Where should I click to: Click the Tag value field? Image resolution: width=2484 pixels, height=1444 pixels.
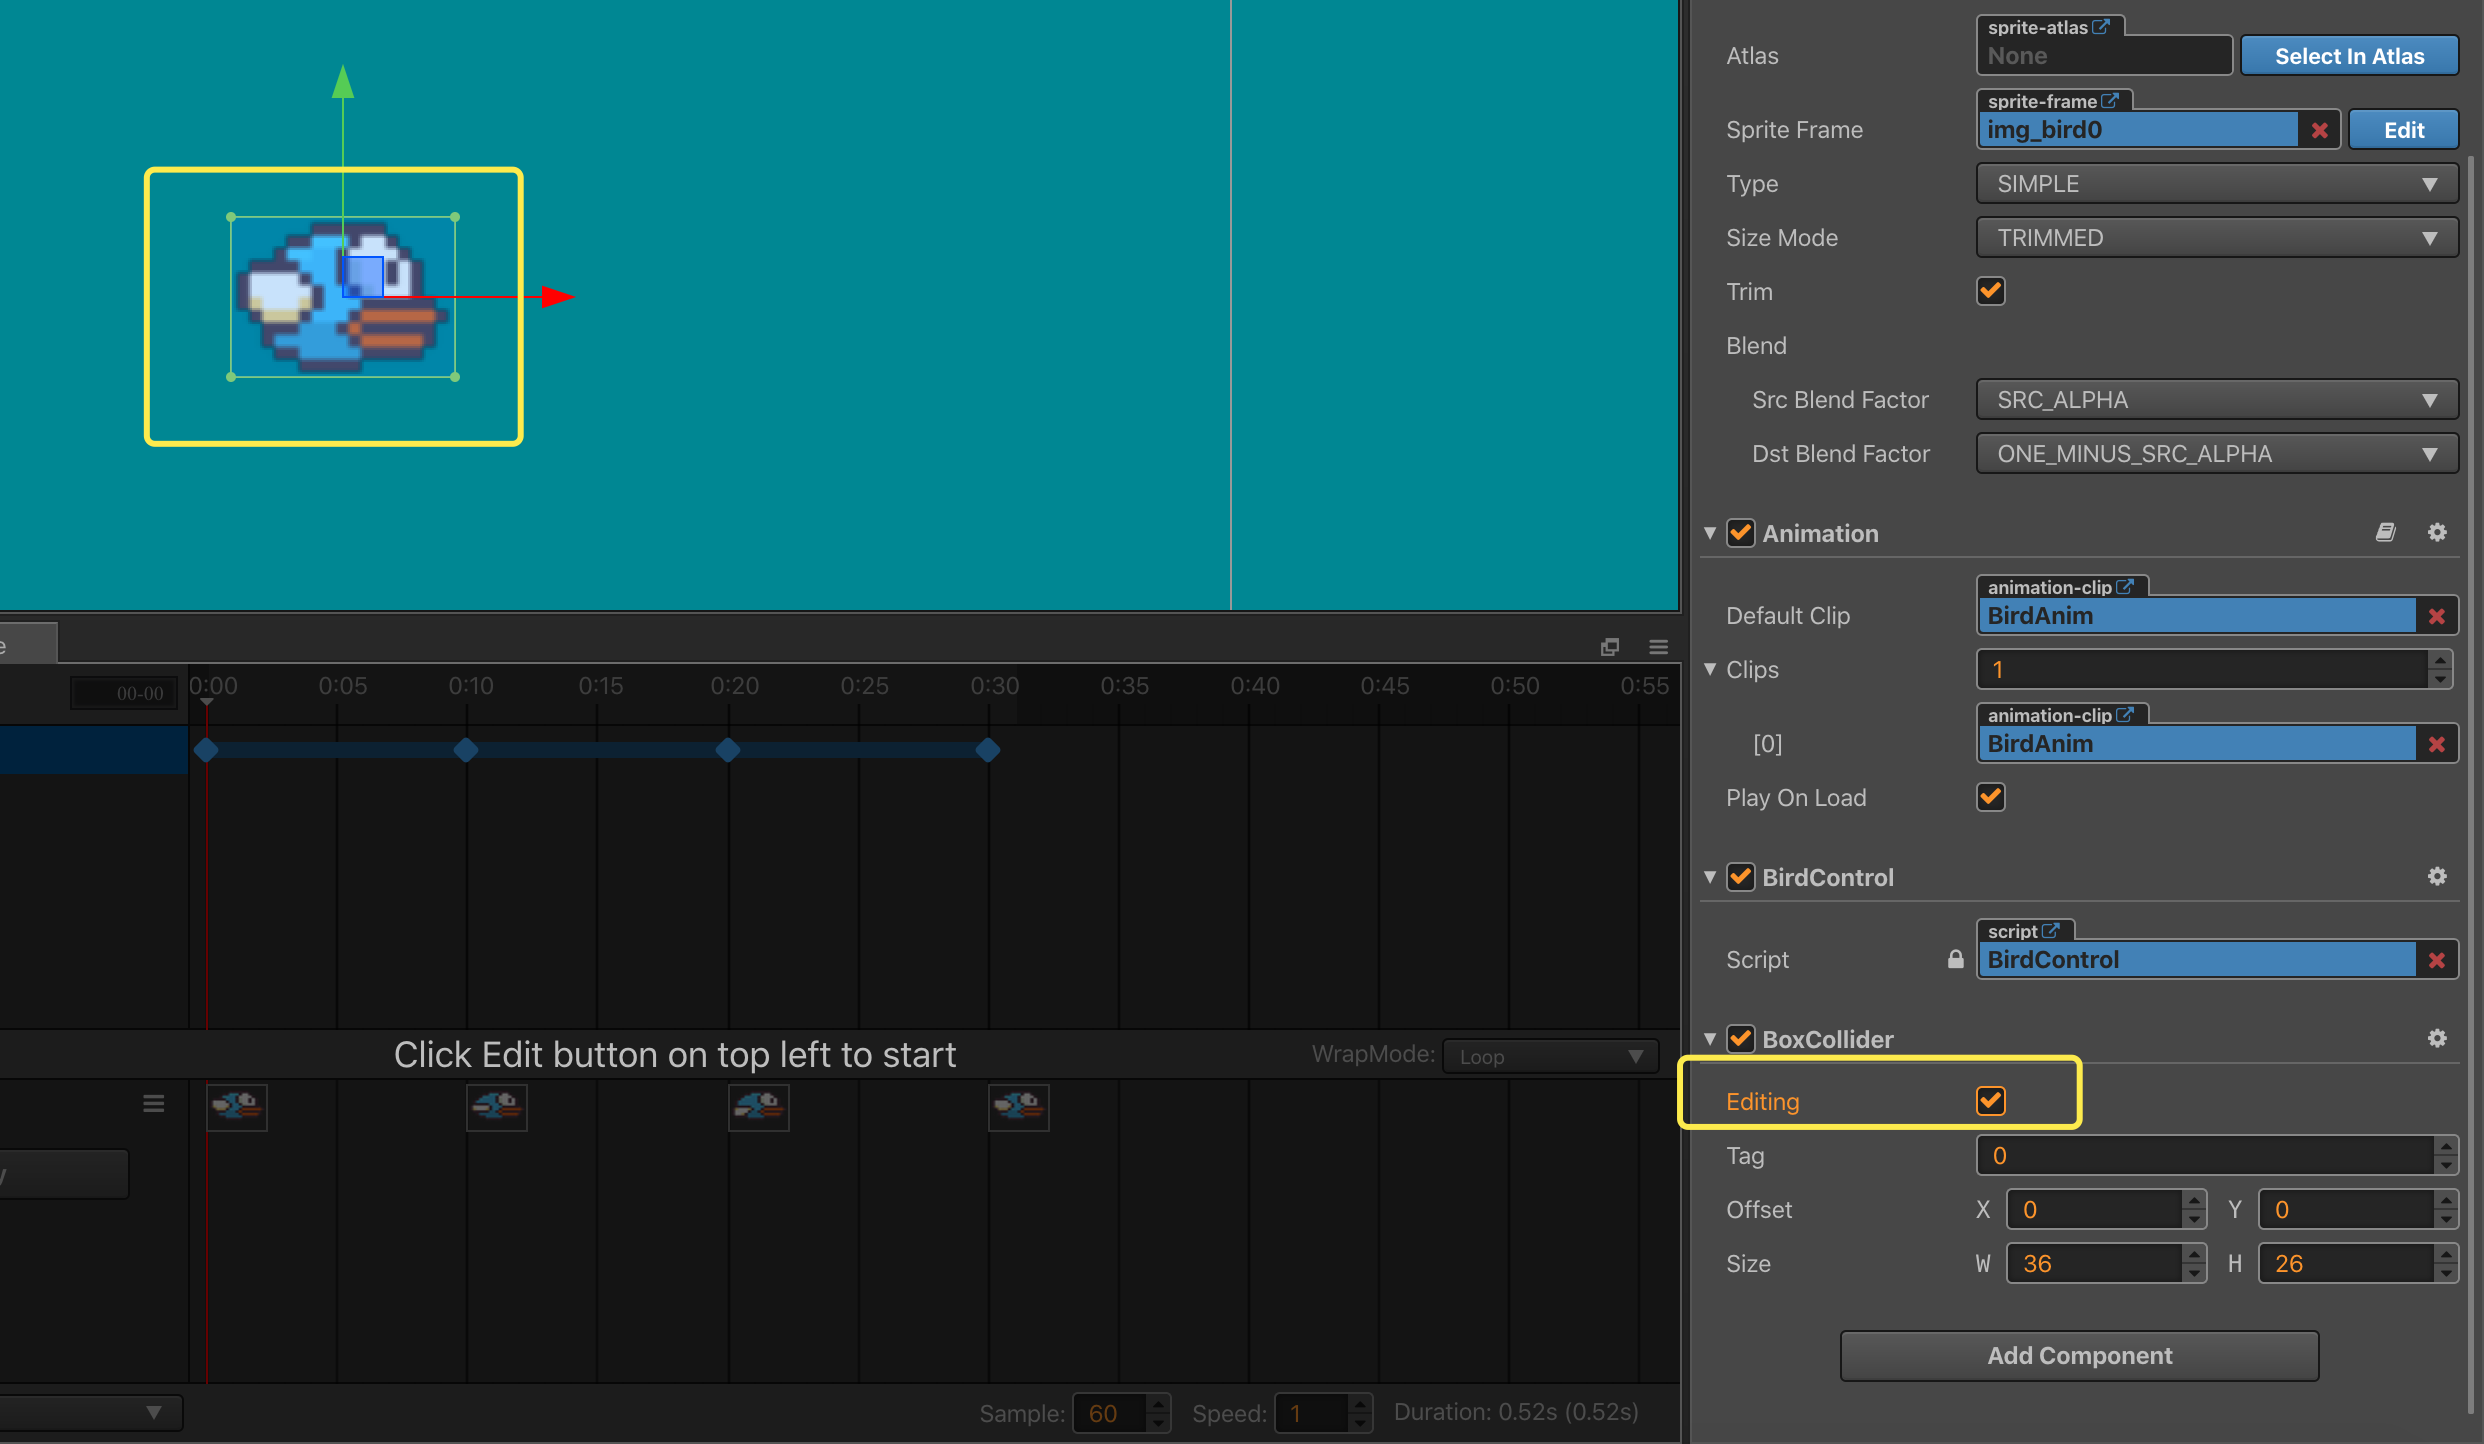2205,1156
